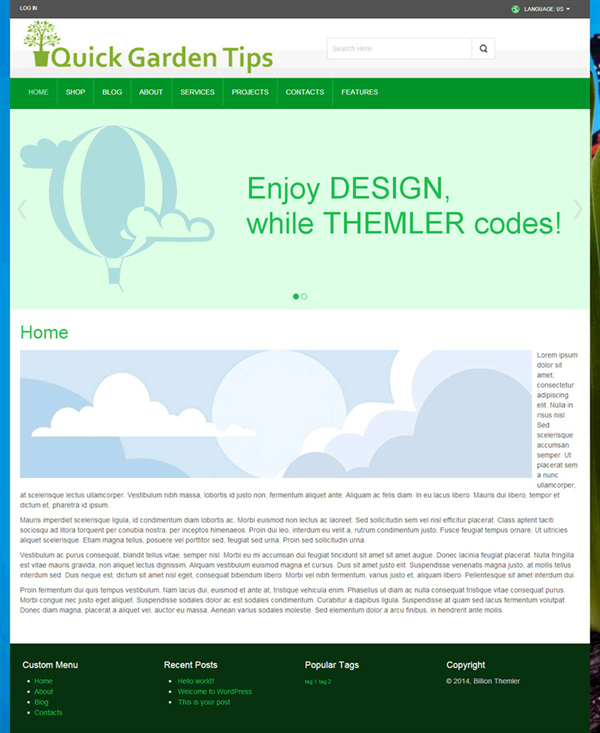Select the second slider dot indicator

(x=304, y=296)
